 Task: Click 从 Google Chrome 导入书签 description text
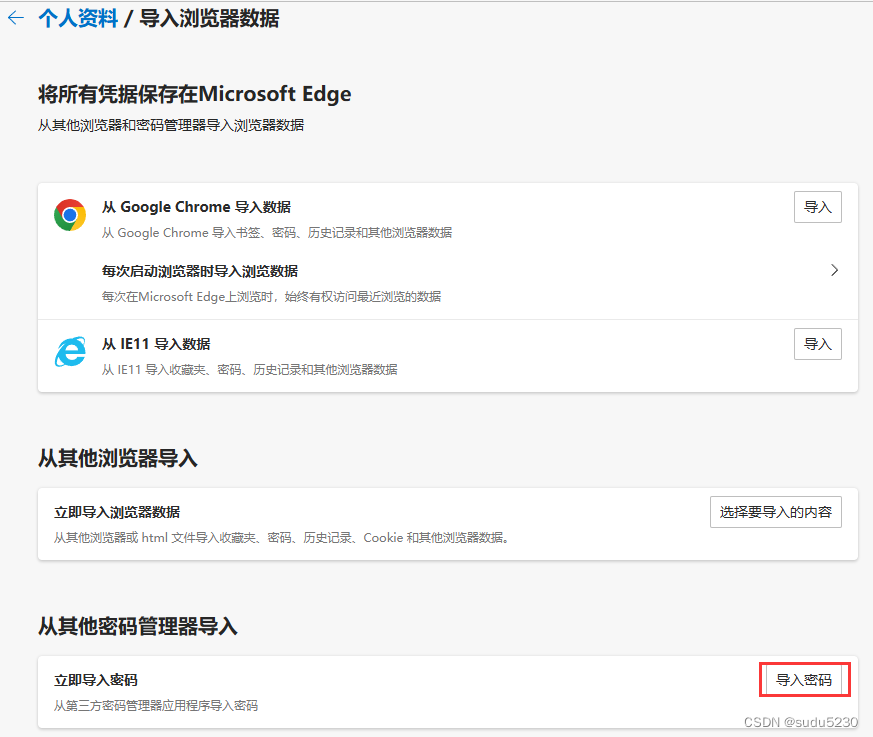pyautogui.click(x=277, y=233)
